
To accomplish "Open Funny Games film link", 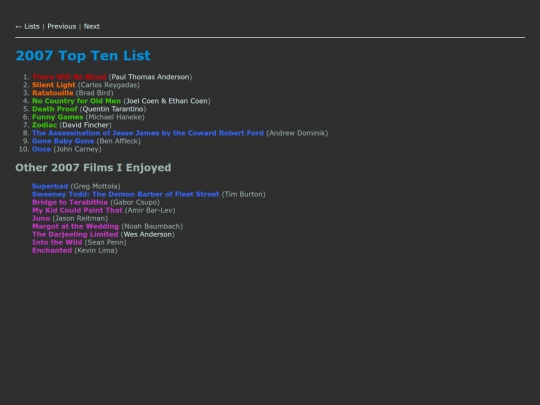I will pyautogui.click(x=58, y=117).
